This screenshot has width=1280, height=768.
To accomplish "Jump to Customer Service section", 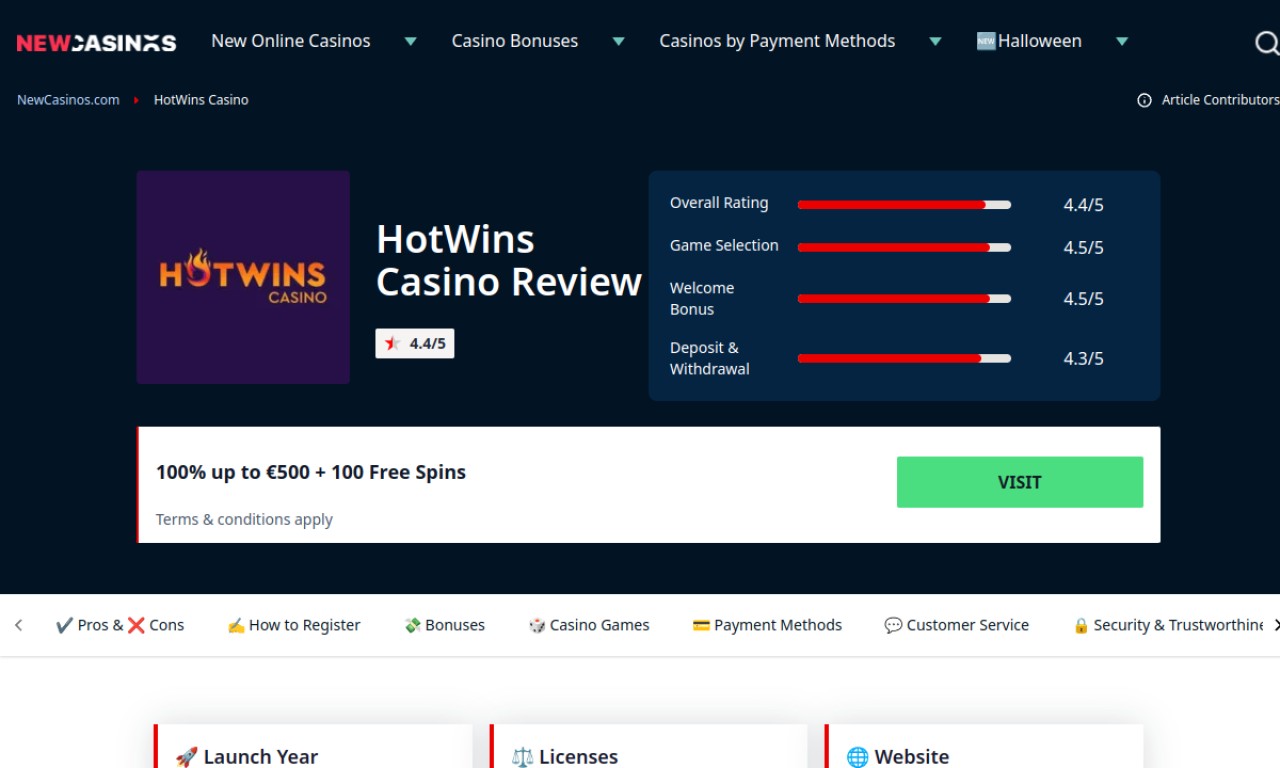I will pyautogui.click(x=957, y=625).
